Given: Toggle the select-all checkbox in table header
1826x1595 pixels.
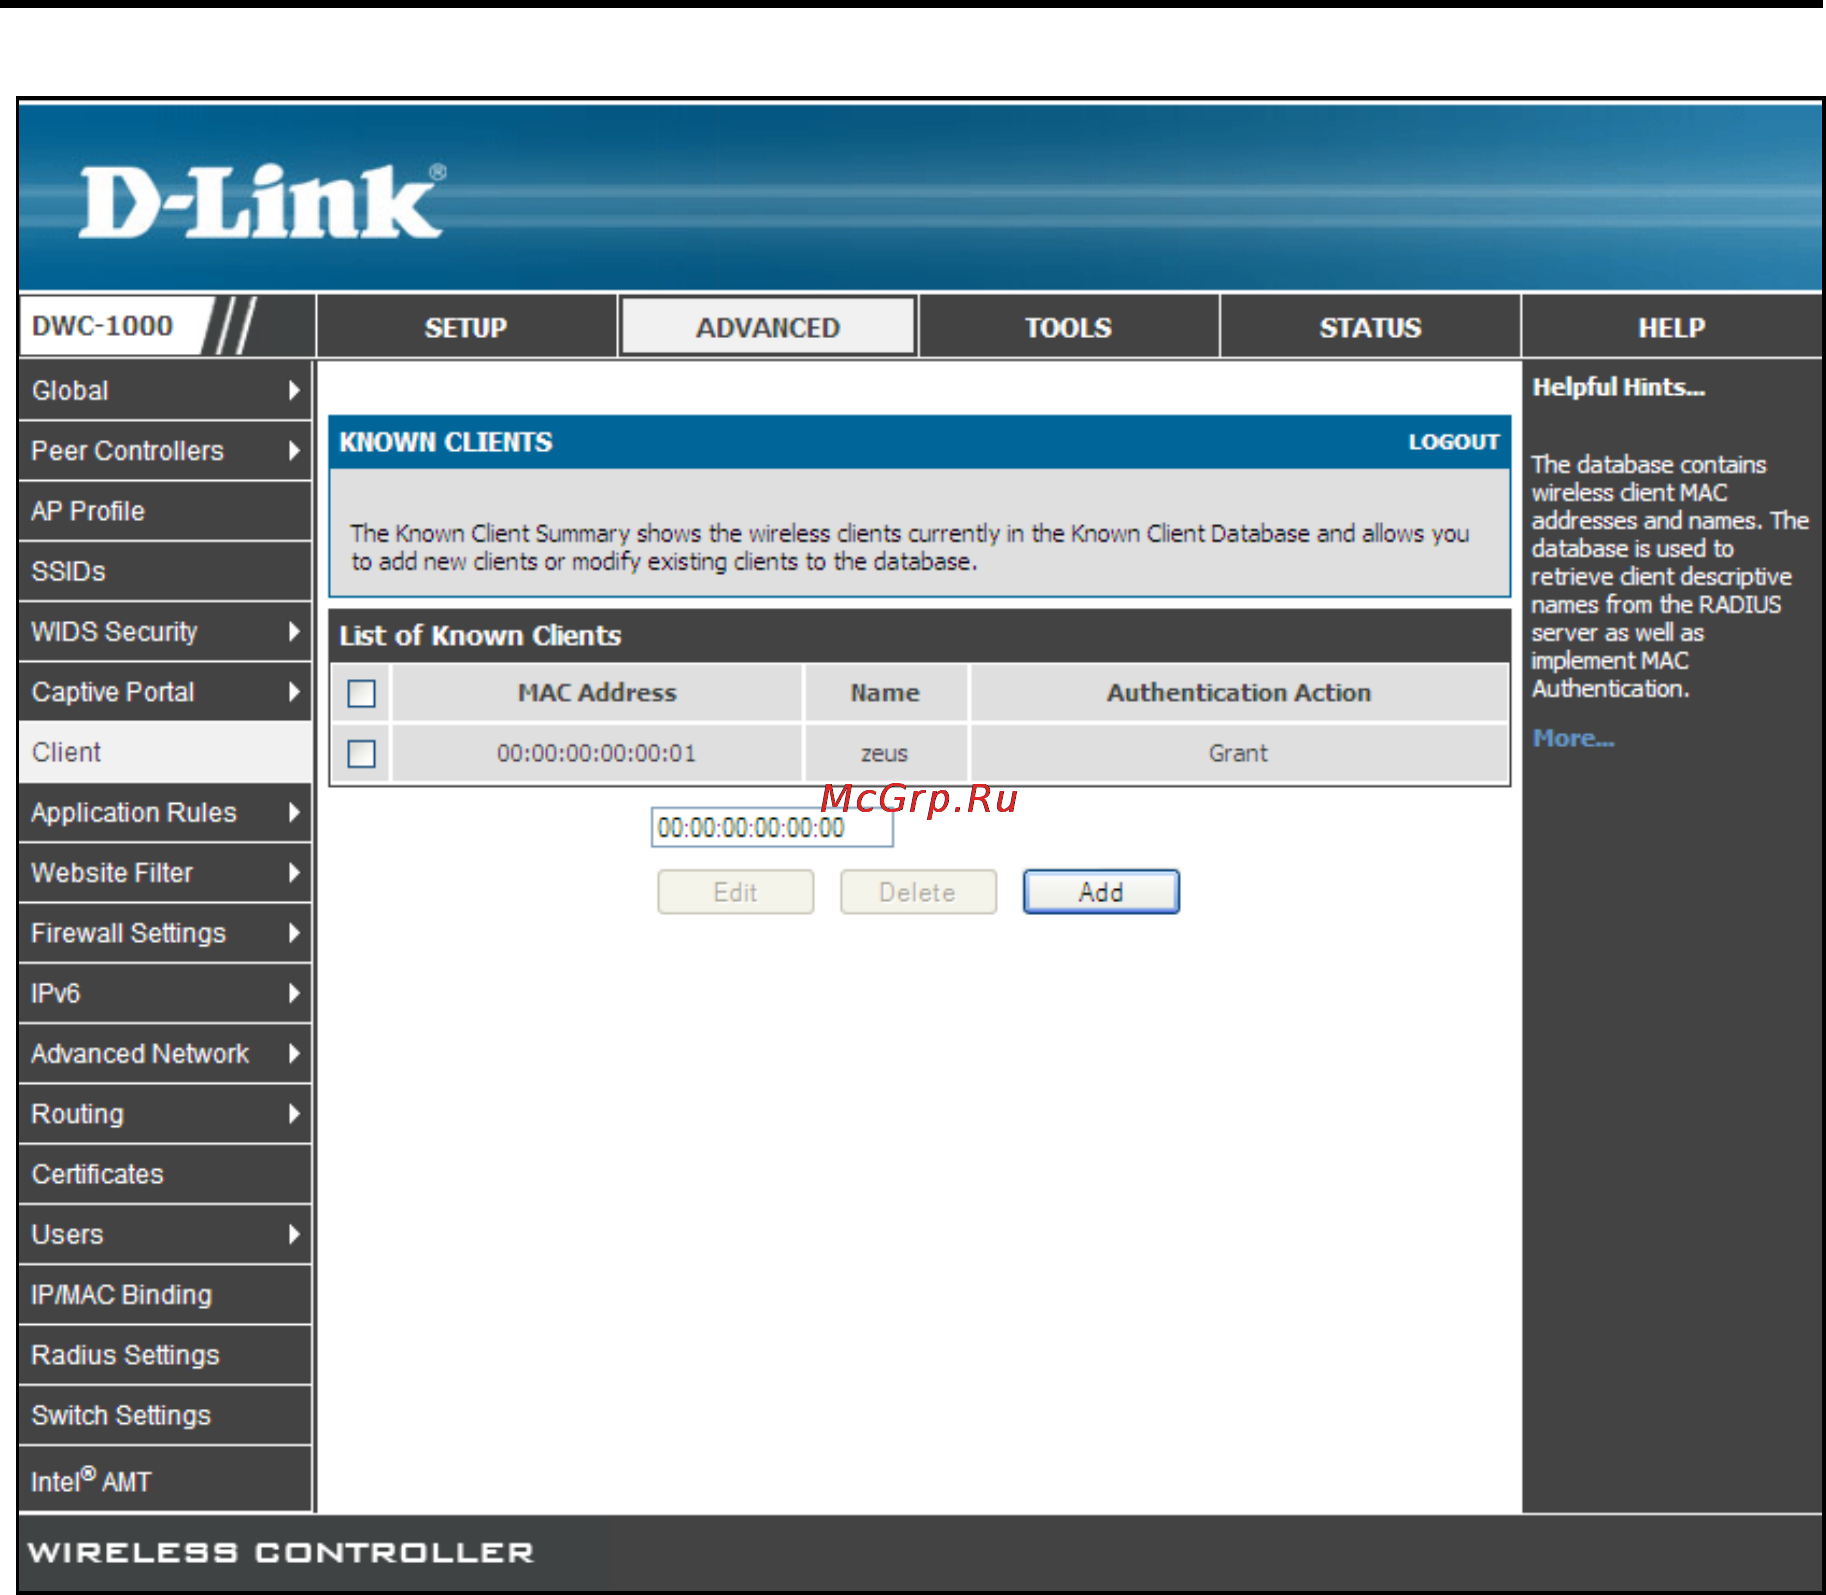Looking at the screenshot, I should click(361, 693).
